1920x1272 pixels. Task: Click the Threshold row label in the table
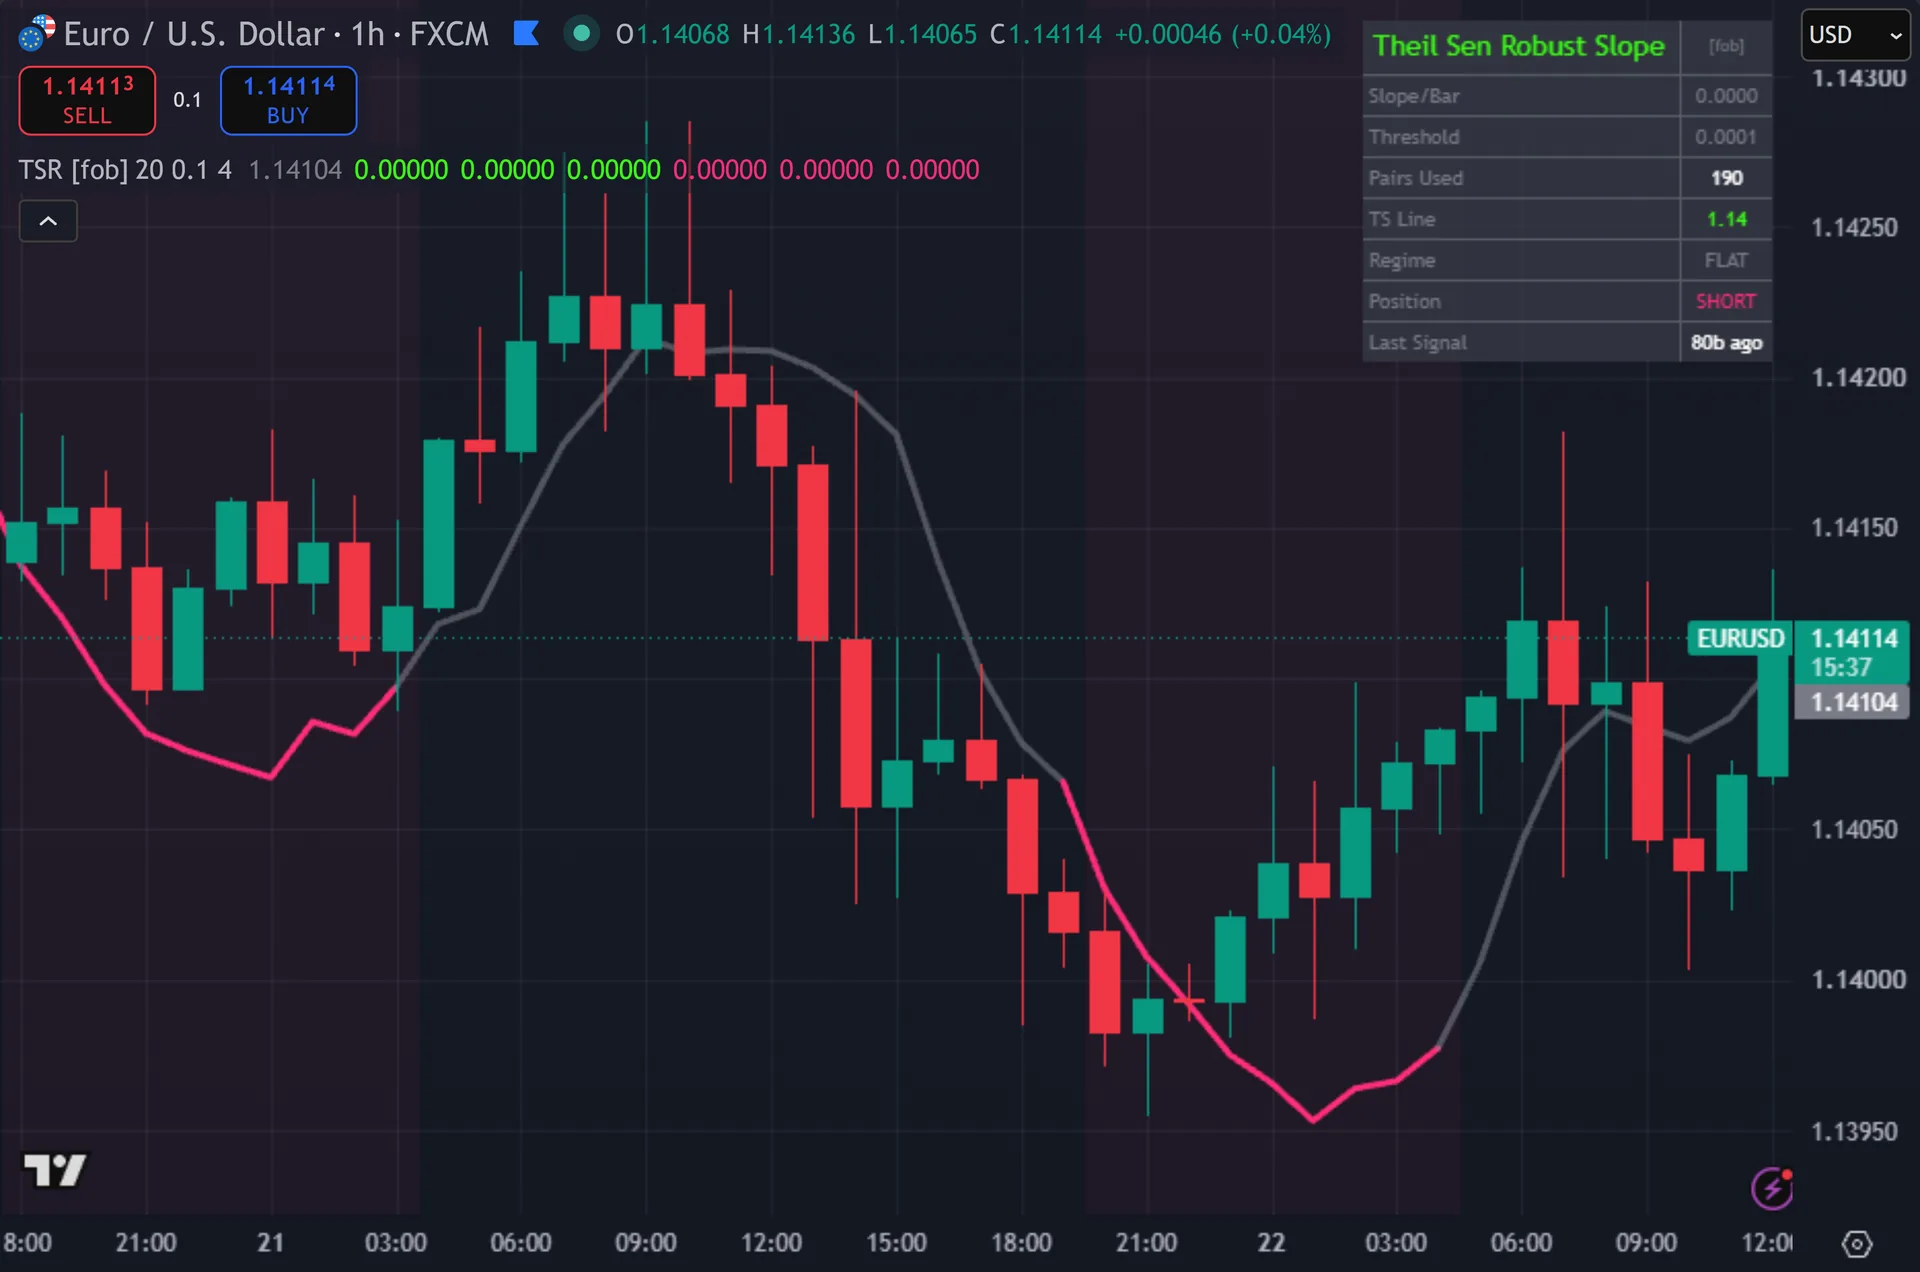pos(1414,137)
